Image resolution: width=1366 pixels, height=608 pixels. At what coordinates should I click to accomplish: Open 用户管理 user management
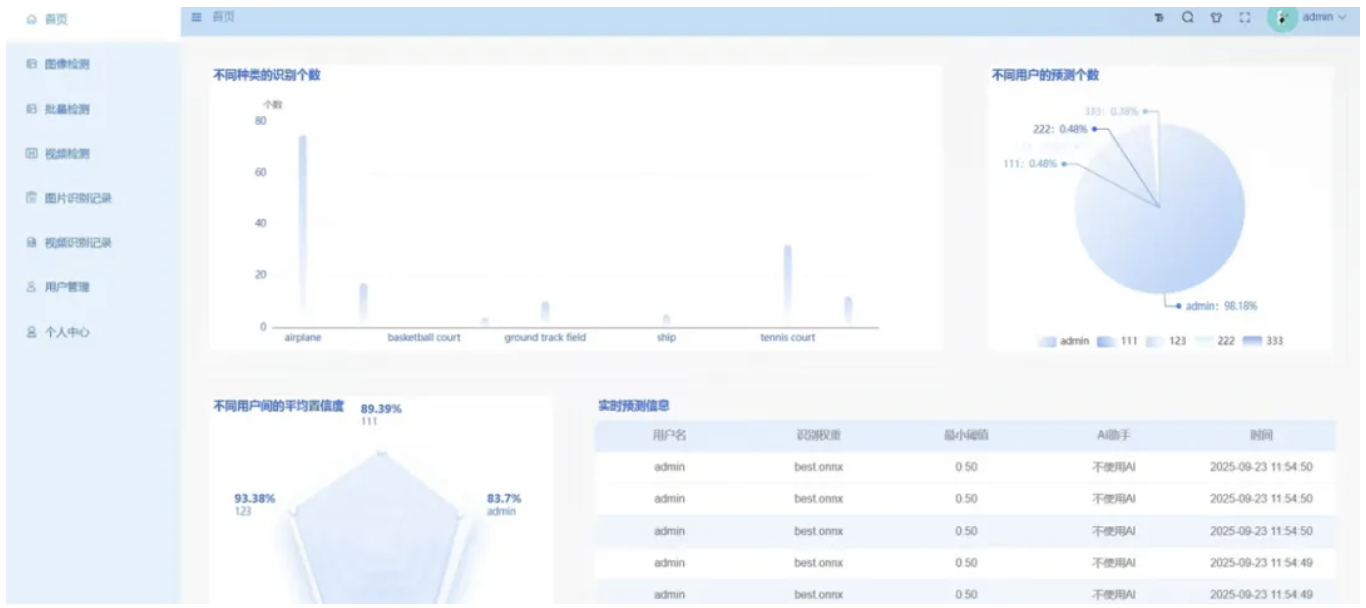(58, 287)
